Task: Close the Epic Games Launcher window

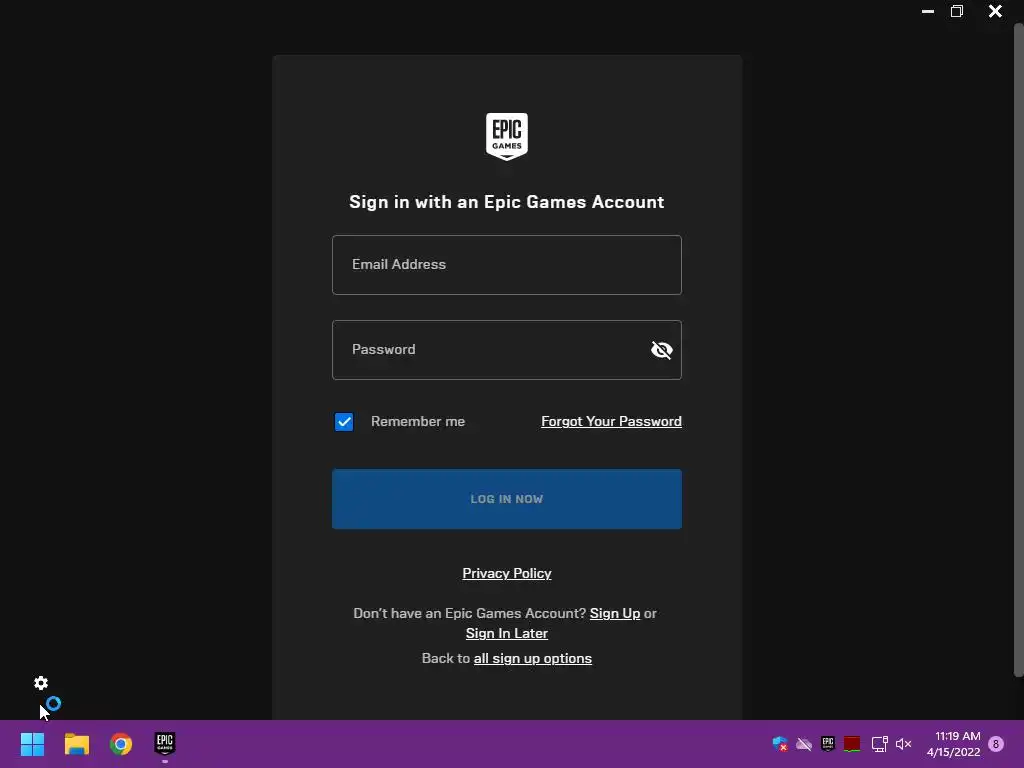Action: [995, 11]
